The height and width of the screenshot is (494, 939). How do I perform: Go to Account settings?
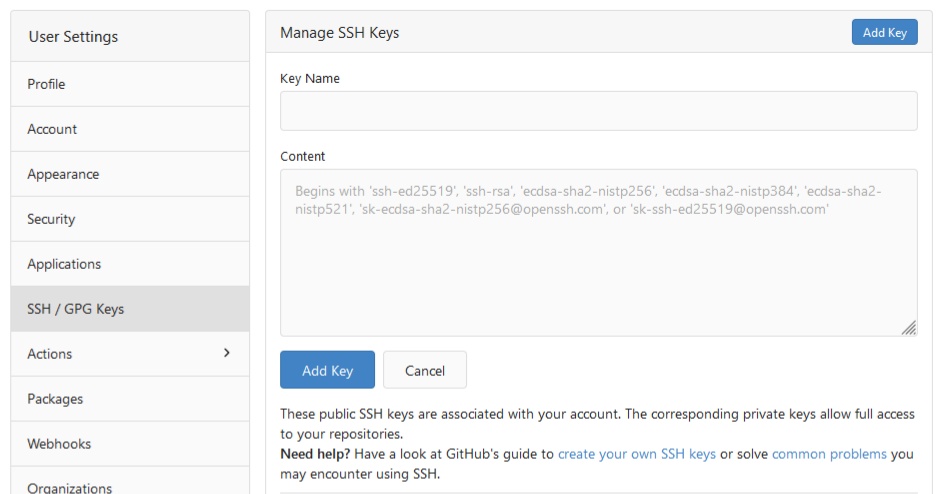52,129
